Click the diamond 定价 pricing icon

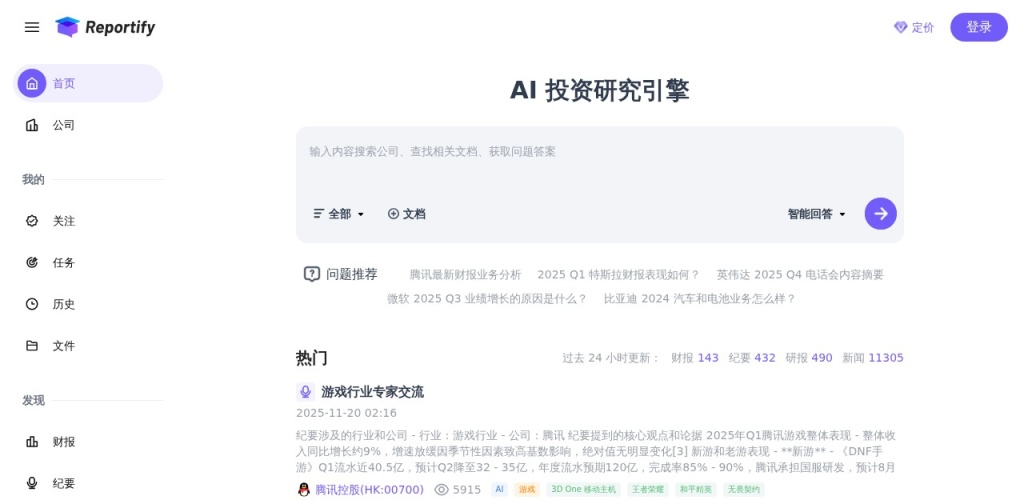[901, 27]
